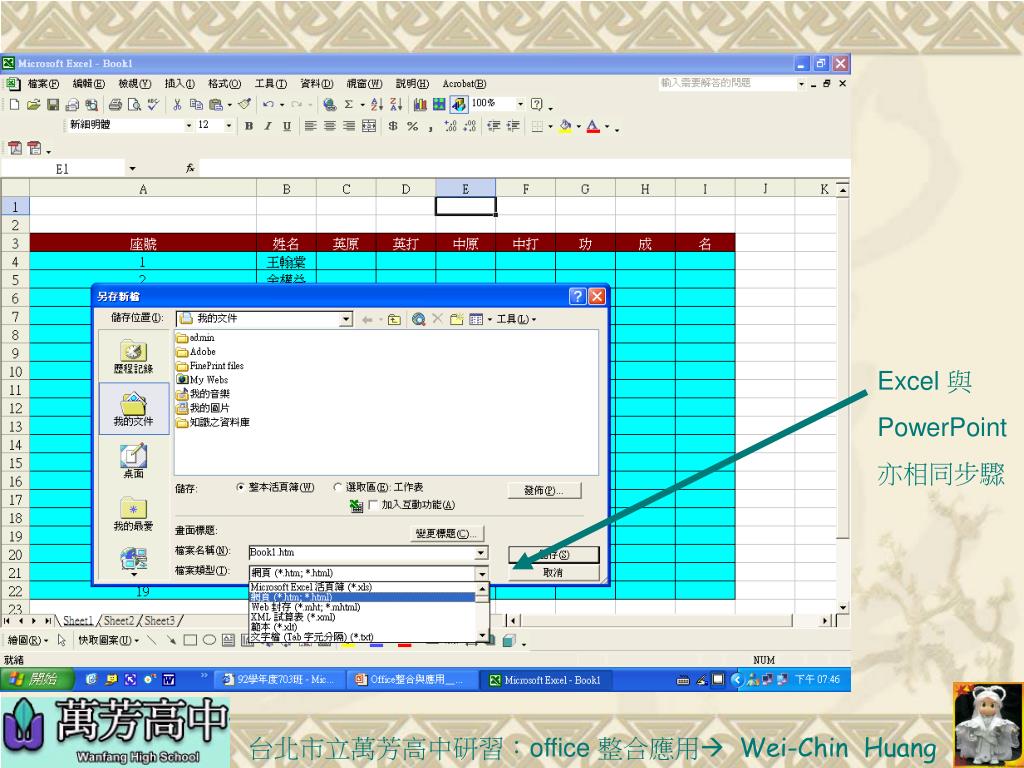Screen dimensions: 1024x768
Task: Click the create new folder icon in dialog
Action: pos(457,319)
